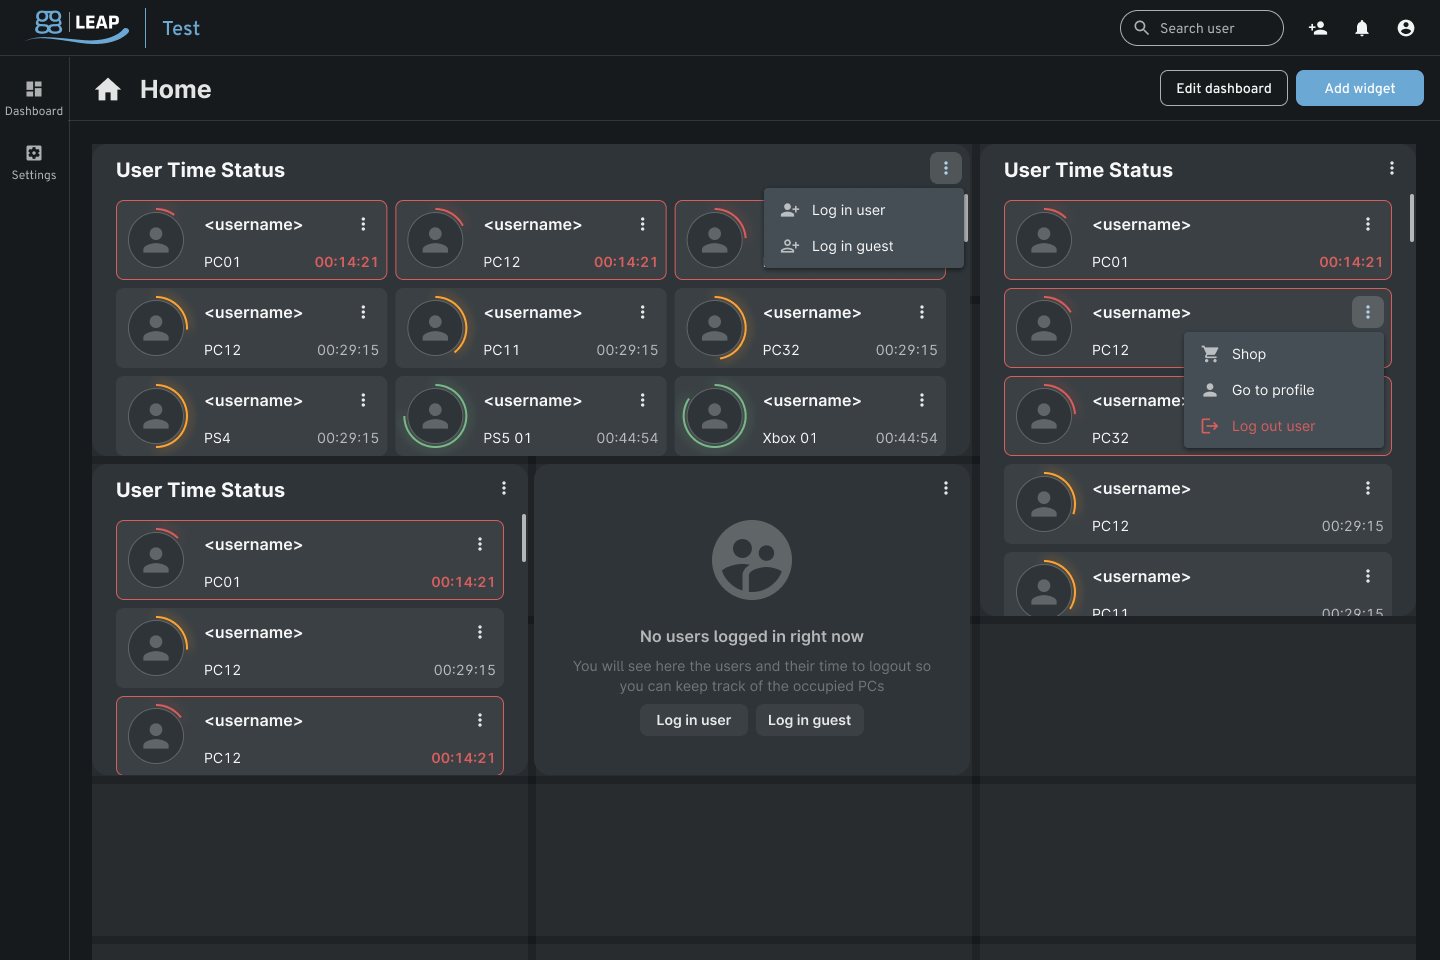The height and width of the screenshot is (960, 1440).
Task: Open the kebab menu on the Xbox 01 card
Action: pos(922,400)
